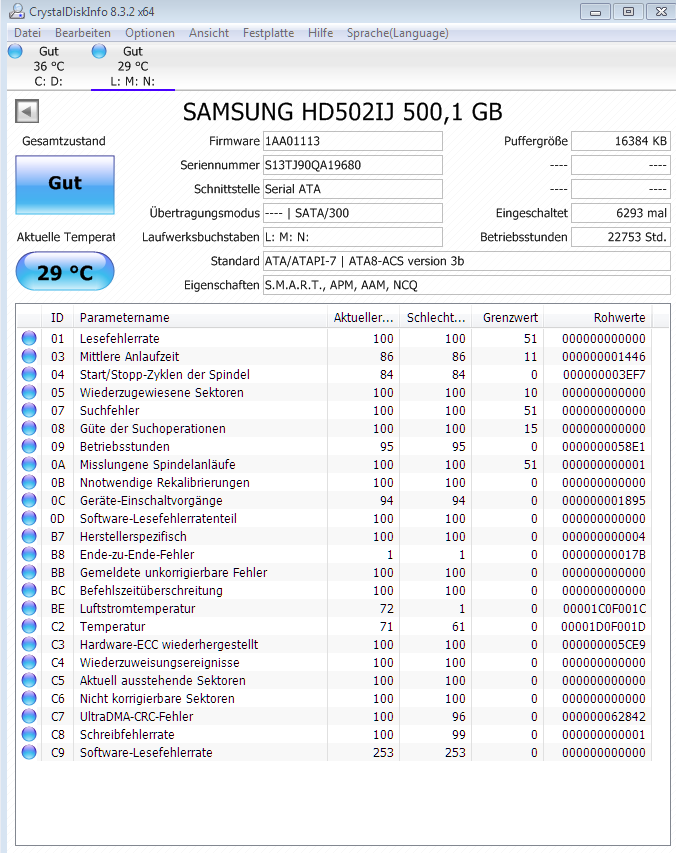Click status icon of C9 Software-Lesefehlerrate row
Screen dimensions: 676x853
29,752
